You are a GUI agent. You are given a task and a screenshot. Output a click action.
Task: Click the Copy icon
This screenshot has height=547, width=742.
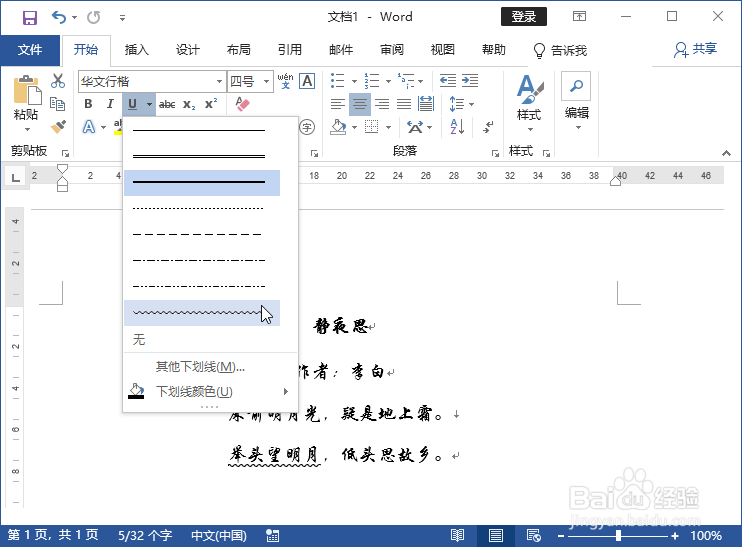pyautogui.click(x=58, y=104)
